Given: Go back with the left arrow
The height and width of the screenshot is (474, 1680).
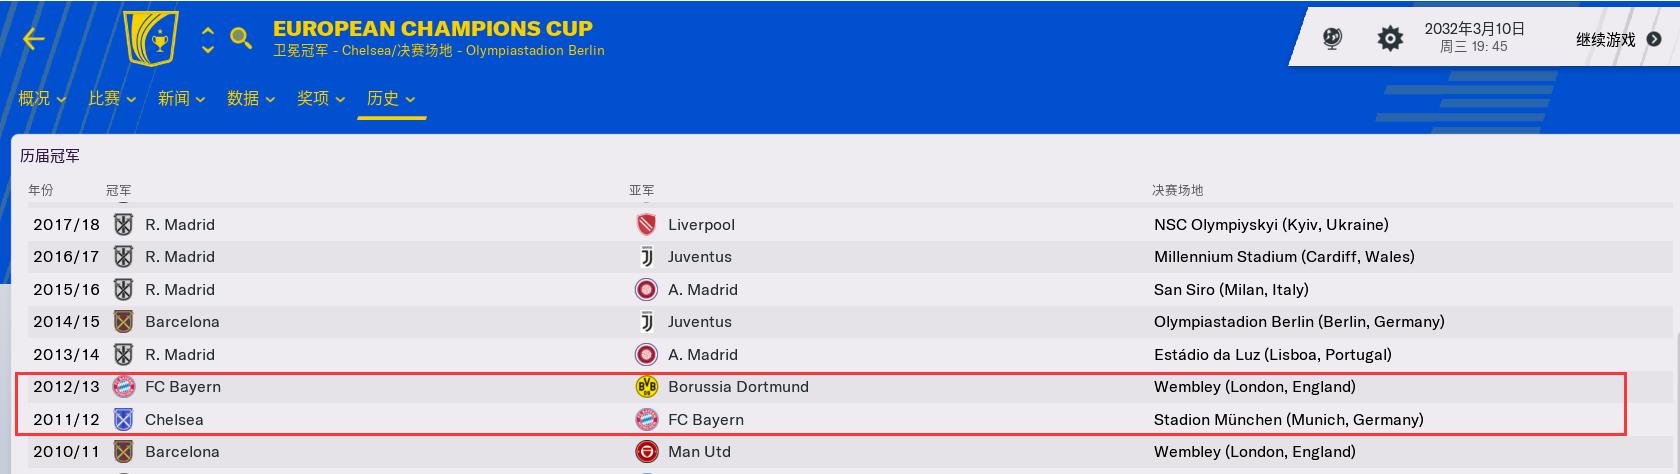Looking at the screenshot, I should click(x=34, y=39).
